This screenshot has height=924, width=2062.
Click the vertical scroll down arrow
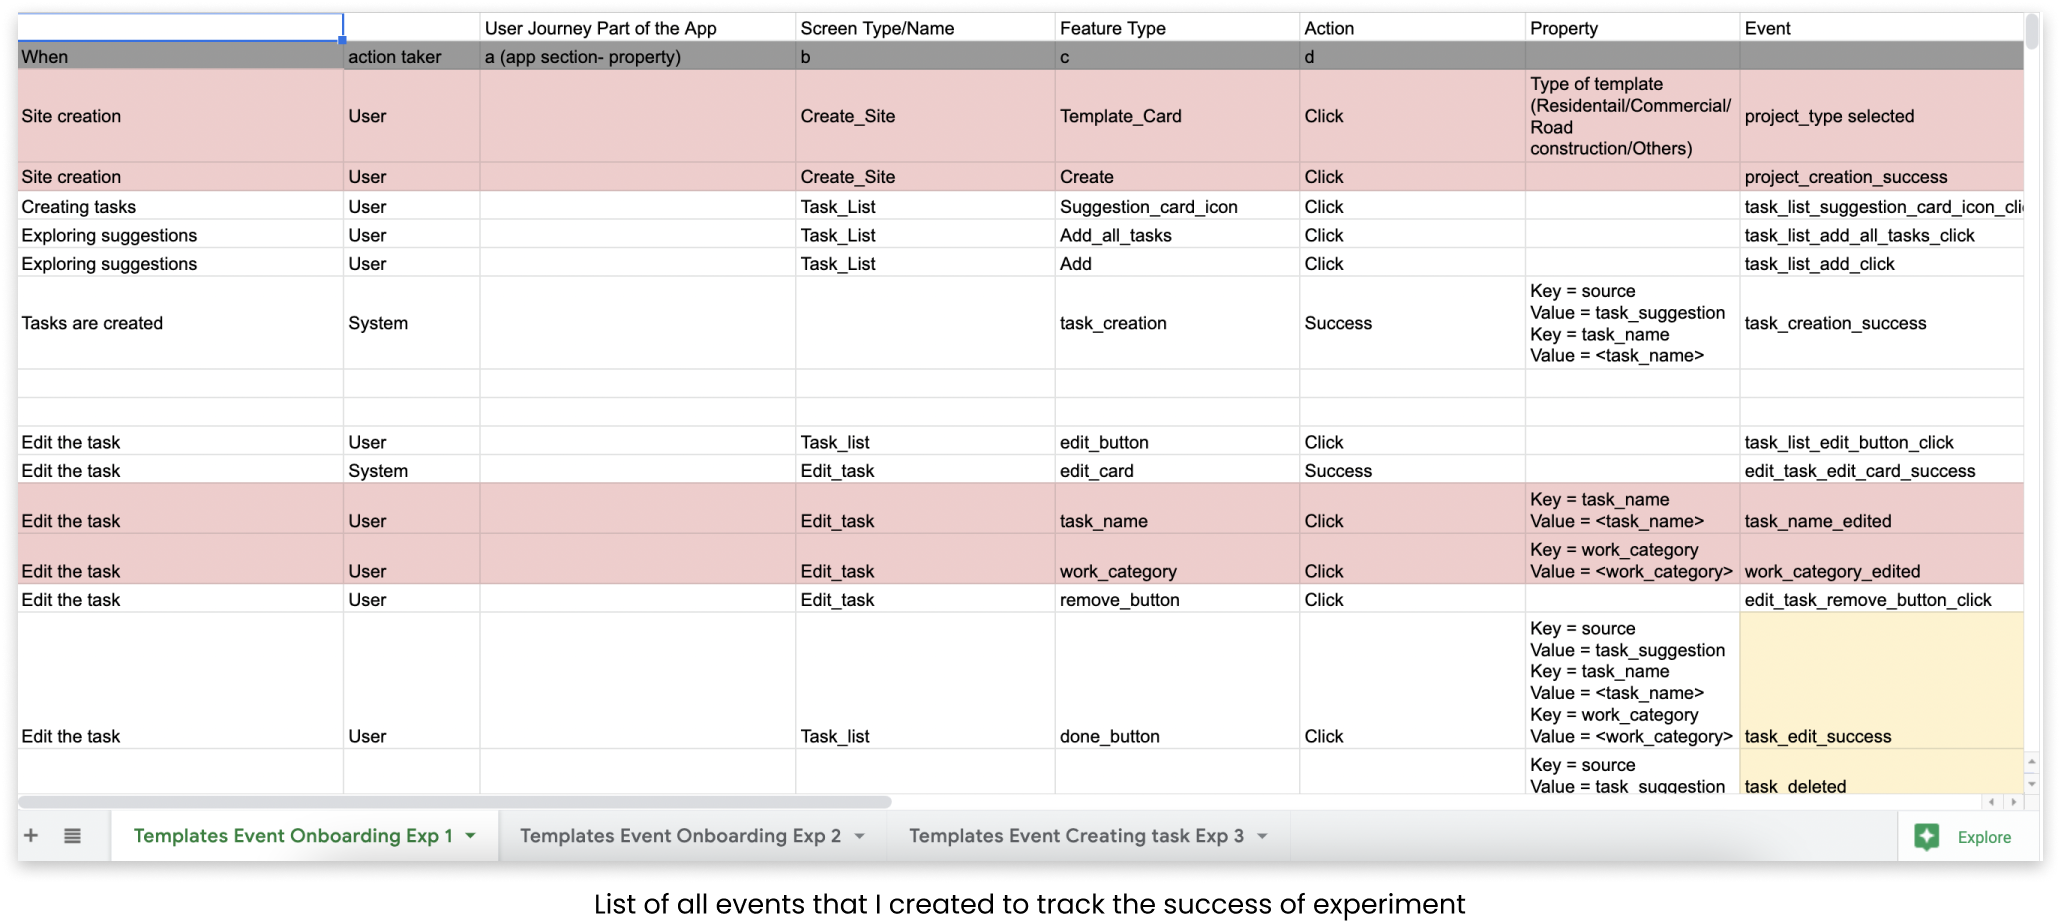(x=2031, y=784)
